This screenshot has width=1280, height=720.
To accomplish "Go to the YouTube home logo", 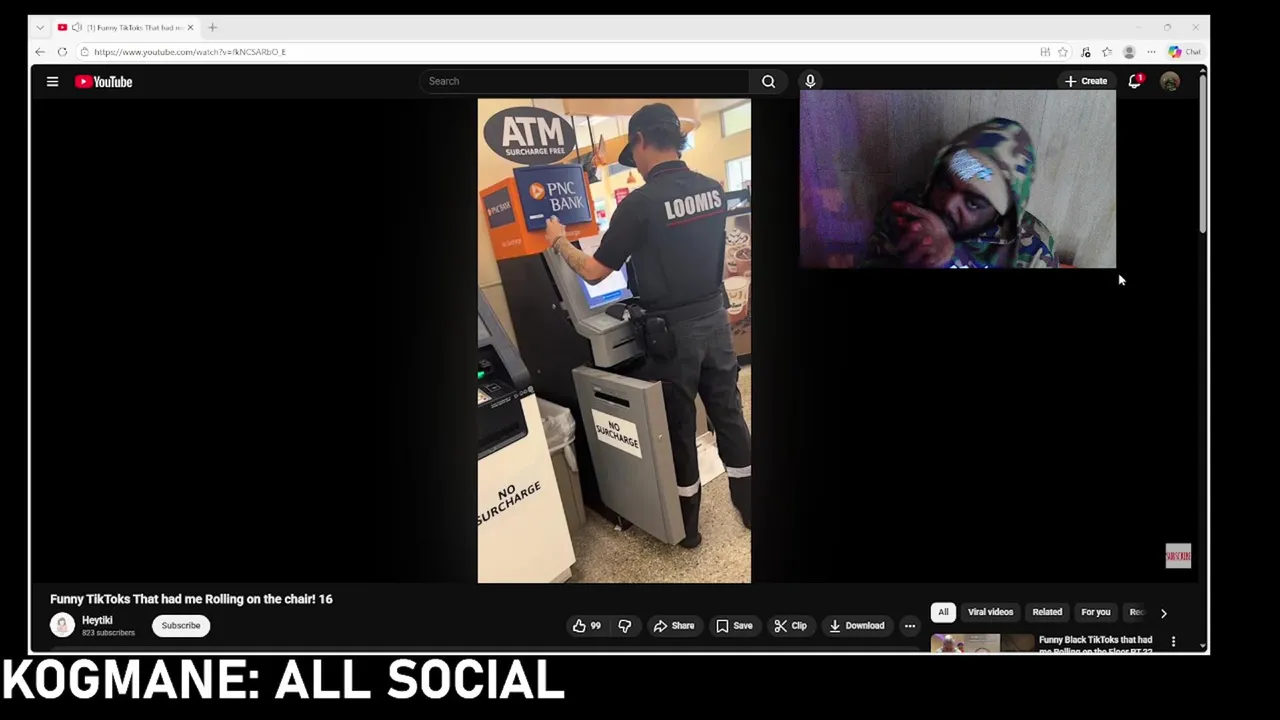I will click(x=103, y=82).
